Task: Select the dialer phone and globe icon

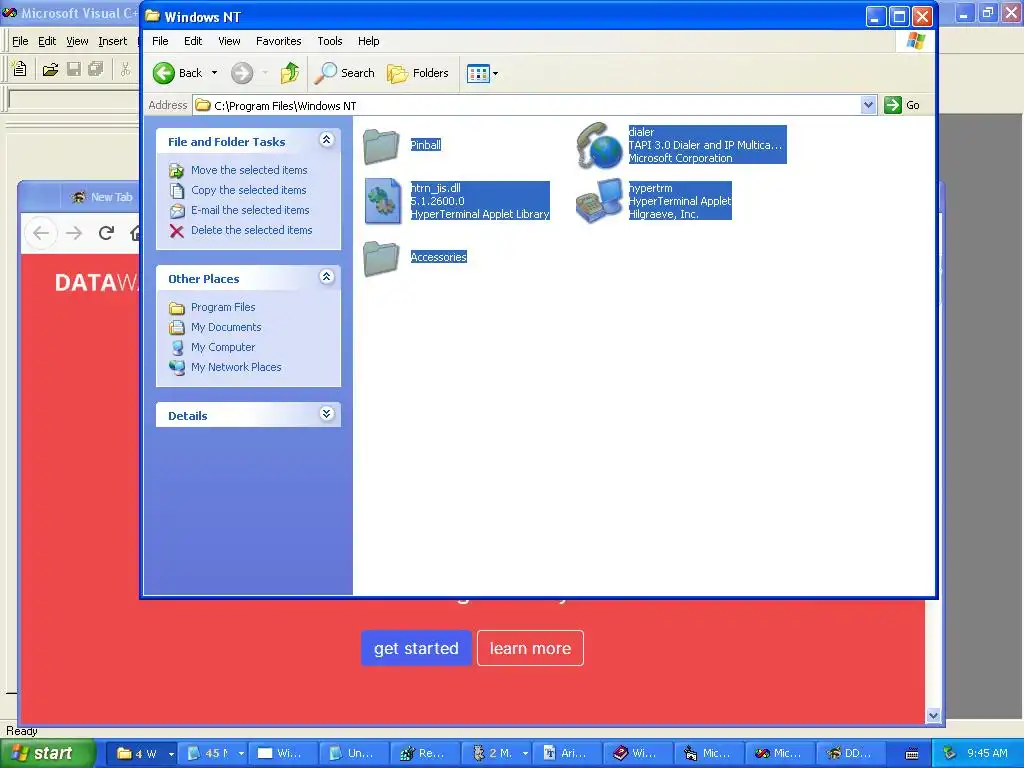Action: (x=599, y=145)
